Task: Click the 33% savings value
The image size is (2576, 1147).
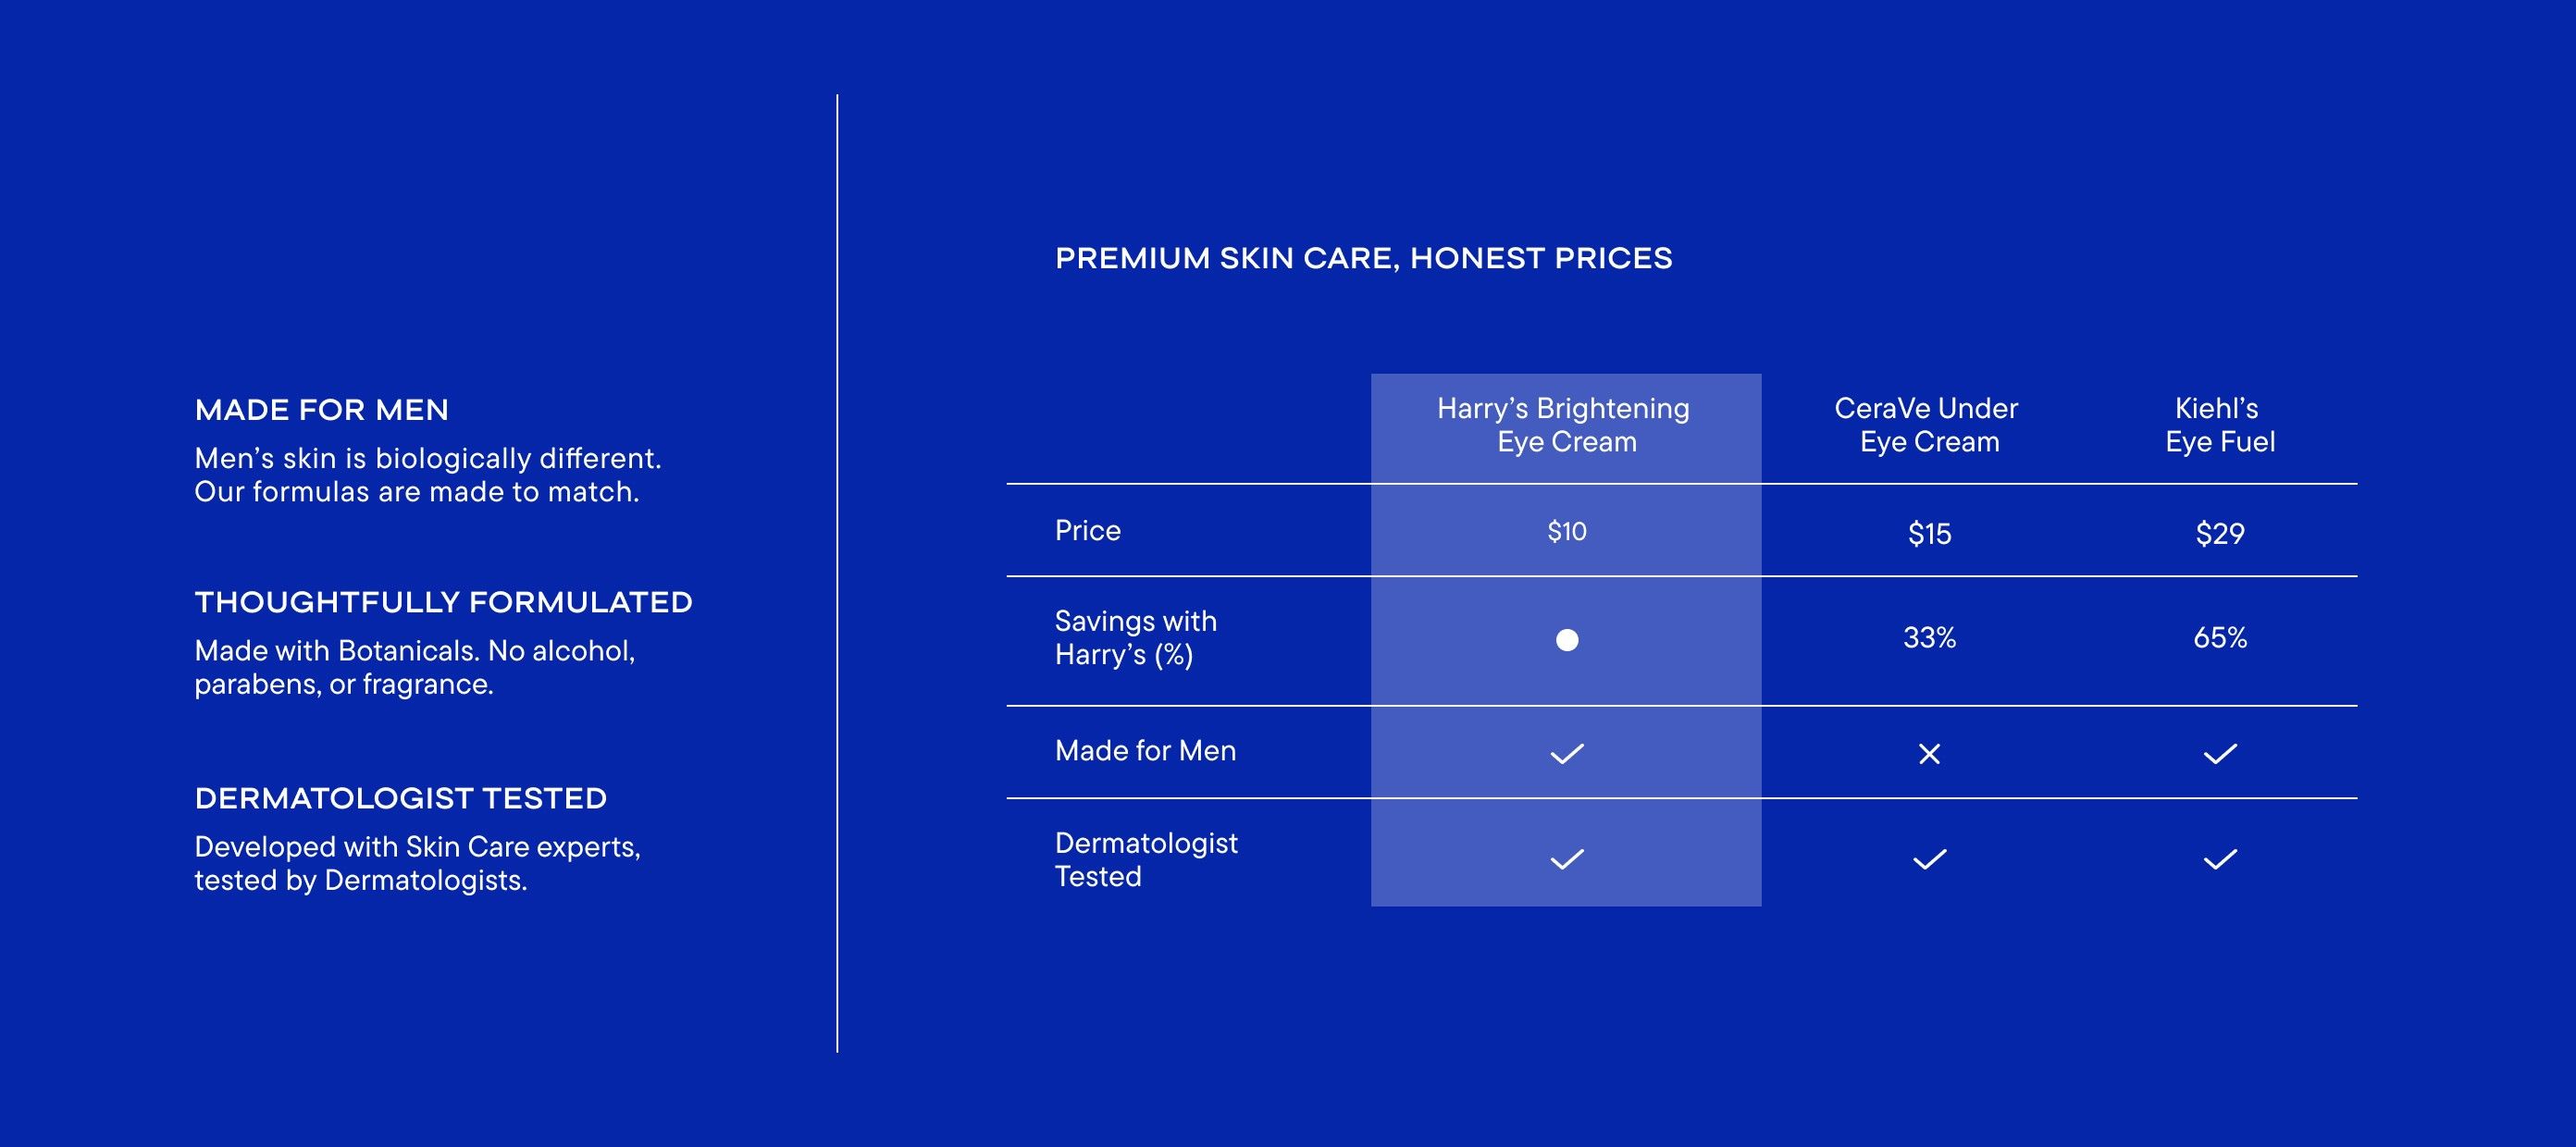Action: coord(1929,638)
